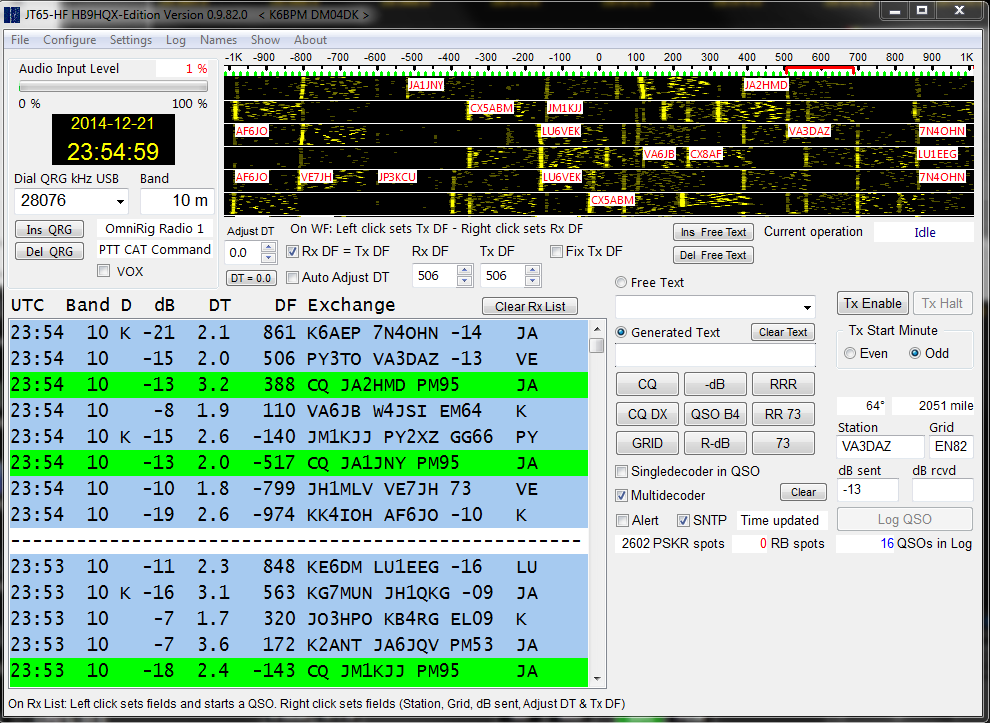The width and height of the screenshot is (990, 723).
Task: Click the CQ DX message button
Action: click(647, 414)
